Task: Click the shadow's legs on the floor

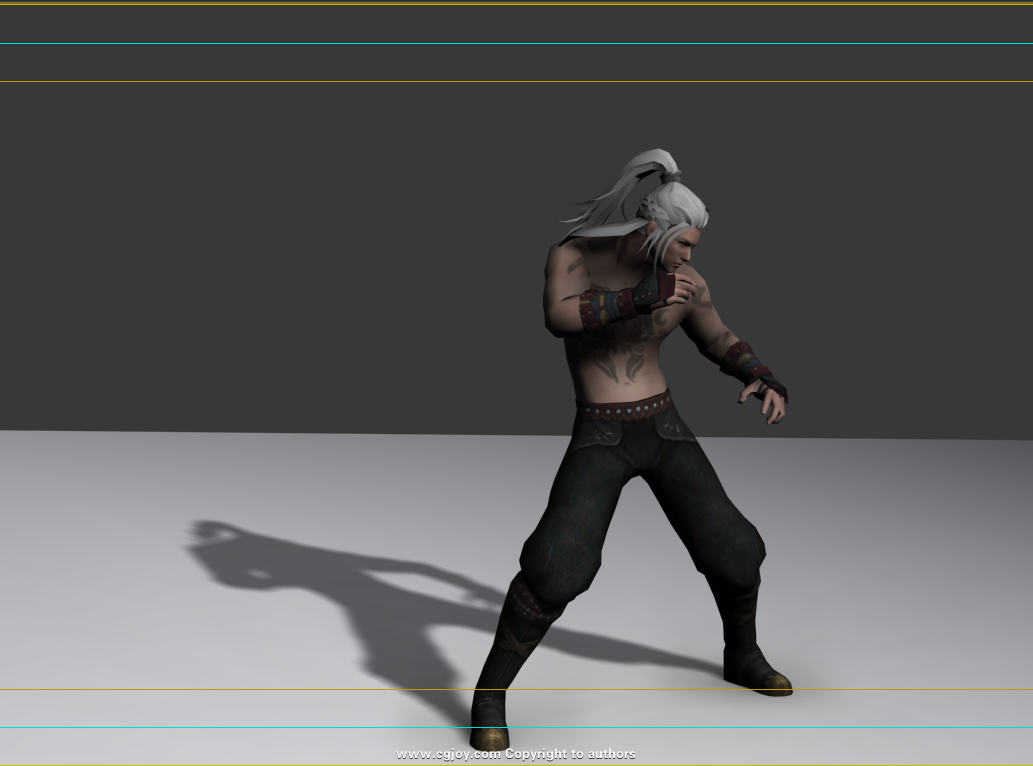Action: (x=420, y=640)
